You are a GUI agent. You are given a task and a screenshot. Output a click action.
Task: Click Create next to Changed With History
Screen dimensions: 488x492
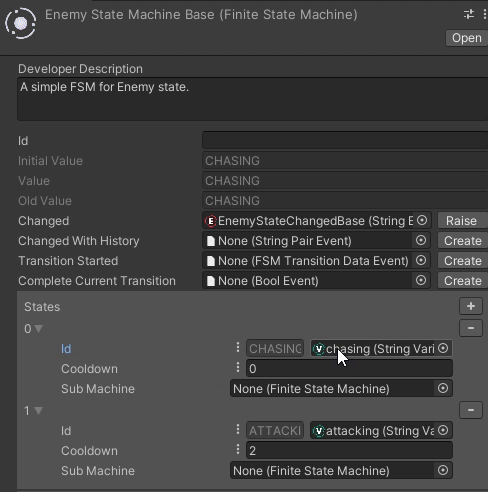click(x=463, y=241)
